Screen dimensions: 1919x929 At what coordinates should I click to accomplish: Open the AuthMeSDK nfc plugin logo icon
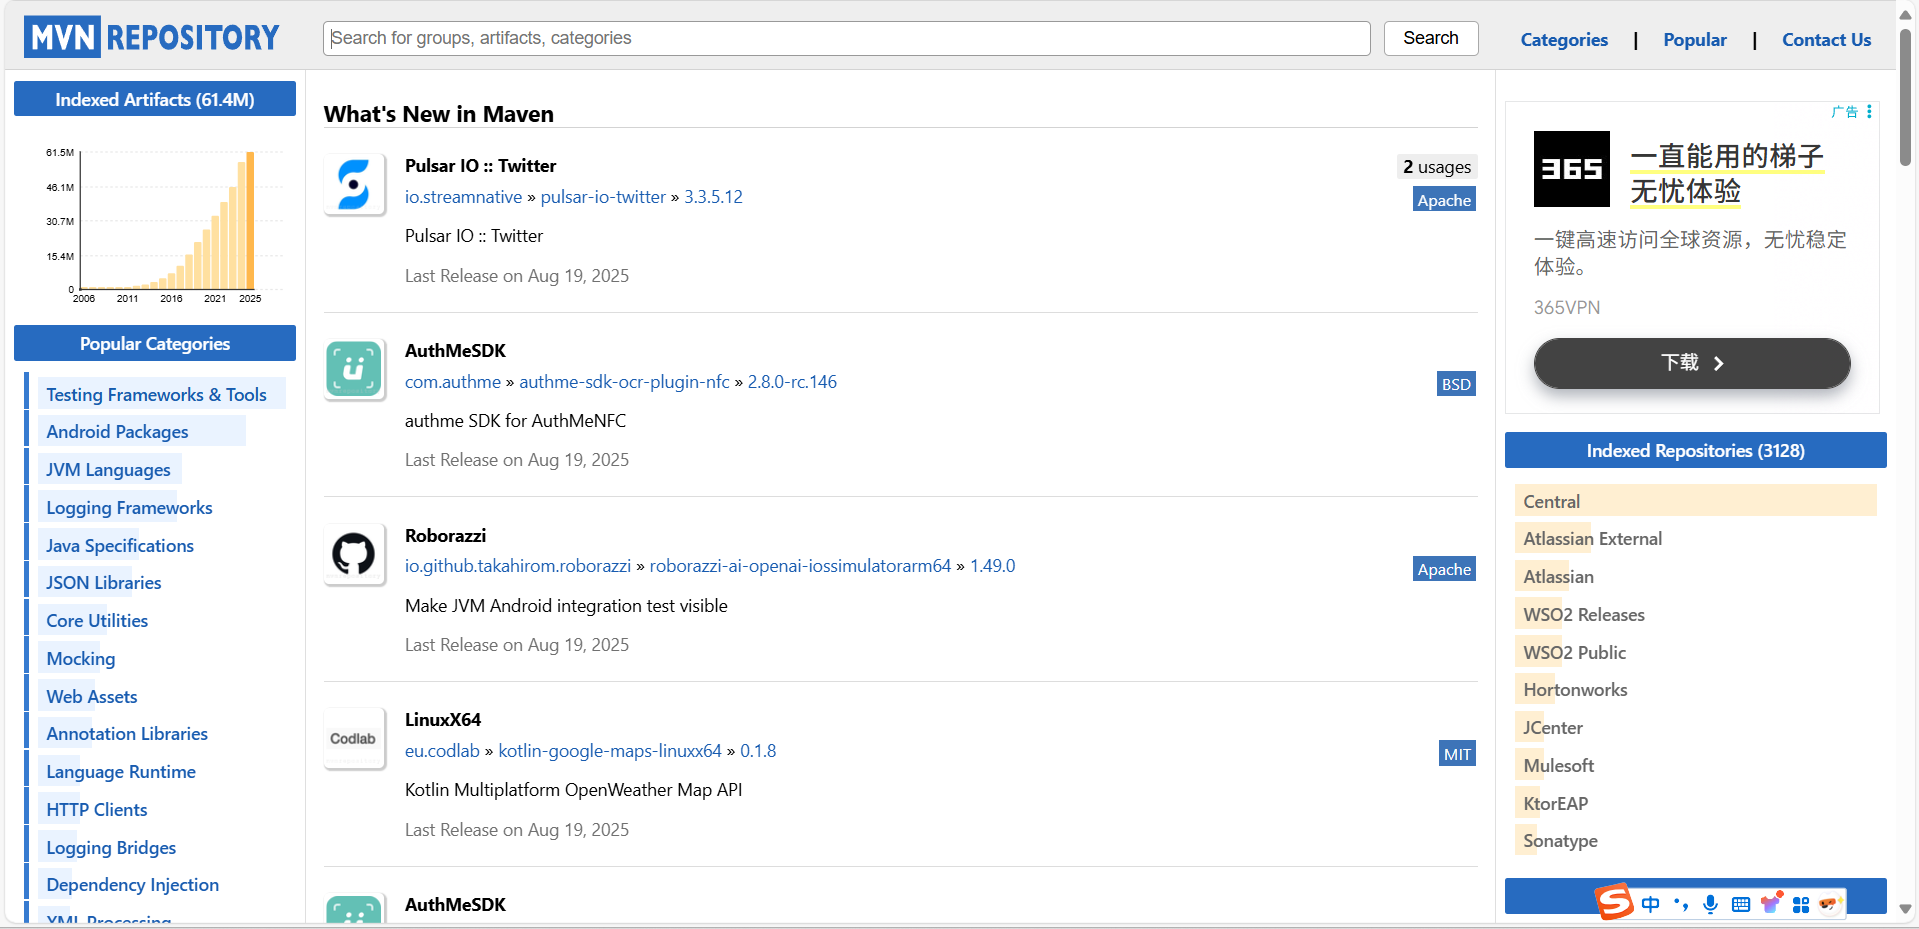[x=354, y=369]
